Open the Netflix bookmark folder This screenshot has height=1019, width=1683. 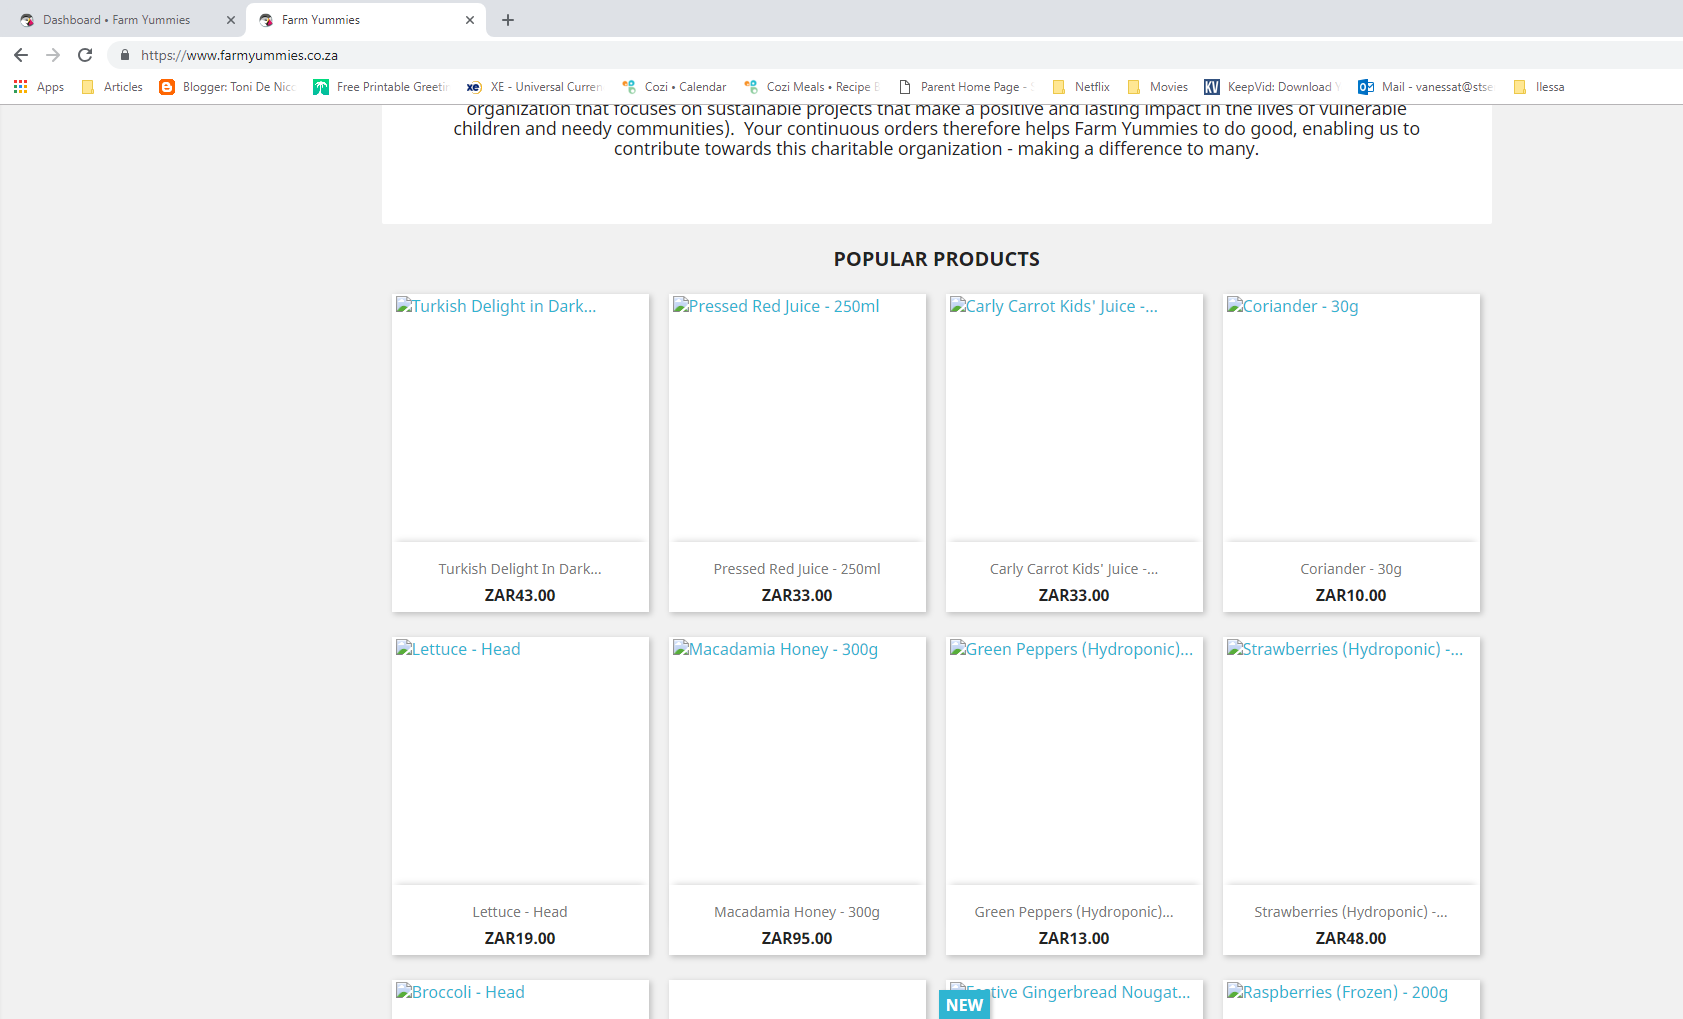pyautogui.click(x=1081, y=87)
